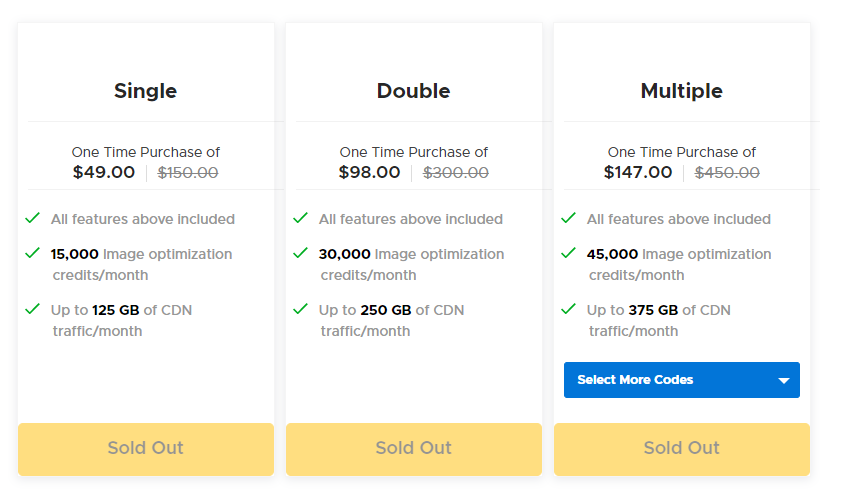Select the Multiple plan heading
Screen dimensions: 842x489
[682, 91]
